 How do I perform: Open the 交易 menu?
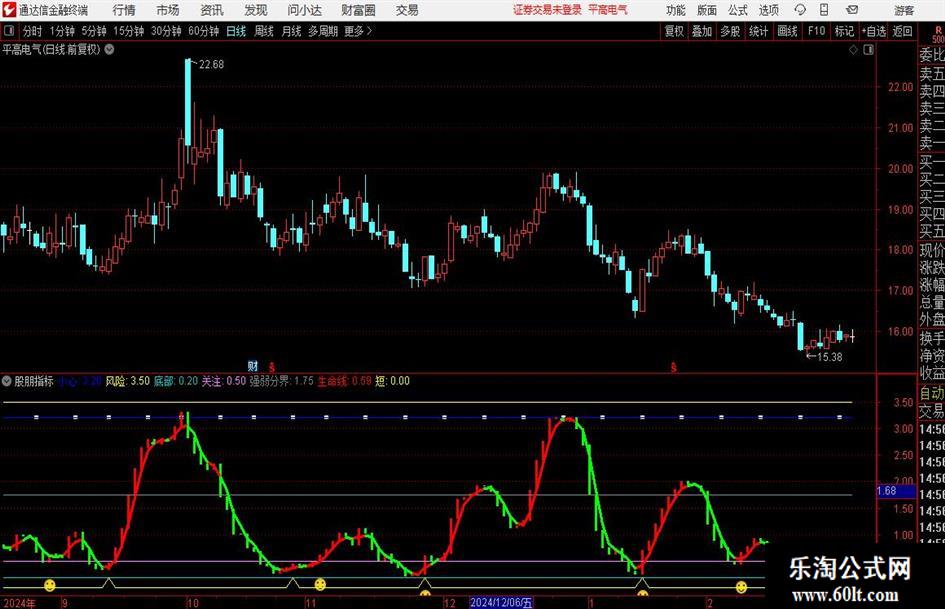[x=407, y=10]
